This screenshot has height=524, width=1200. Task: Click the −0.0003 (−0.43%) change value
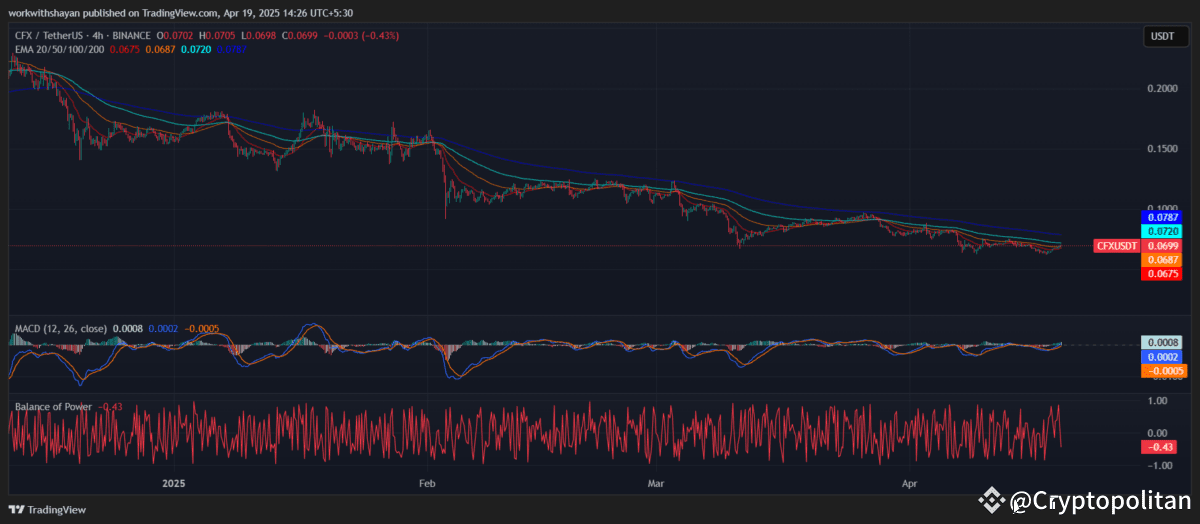click(x=360, y=34)
